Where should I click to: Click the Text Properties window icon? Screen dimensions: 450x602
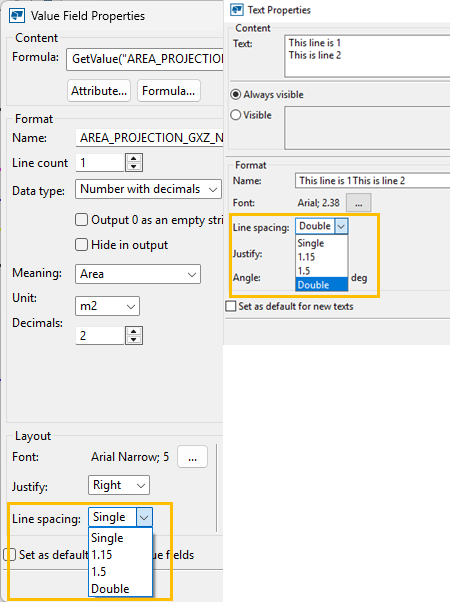pos(237,10)
